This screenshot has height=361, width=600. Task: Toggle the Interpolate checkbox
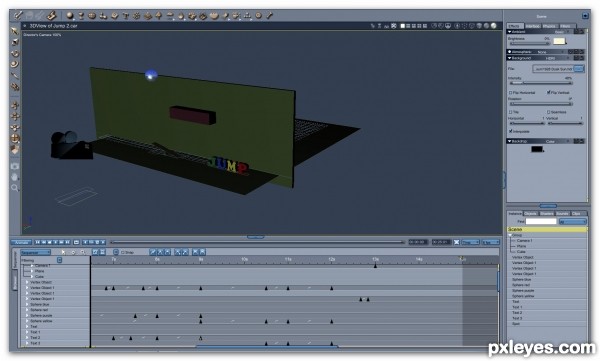510,131
